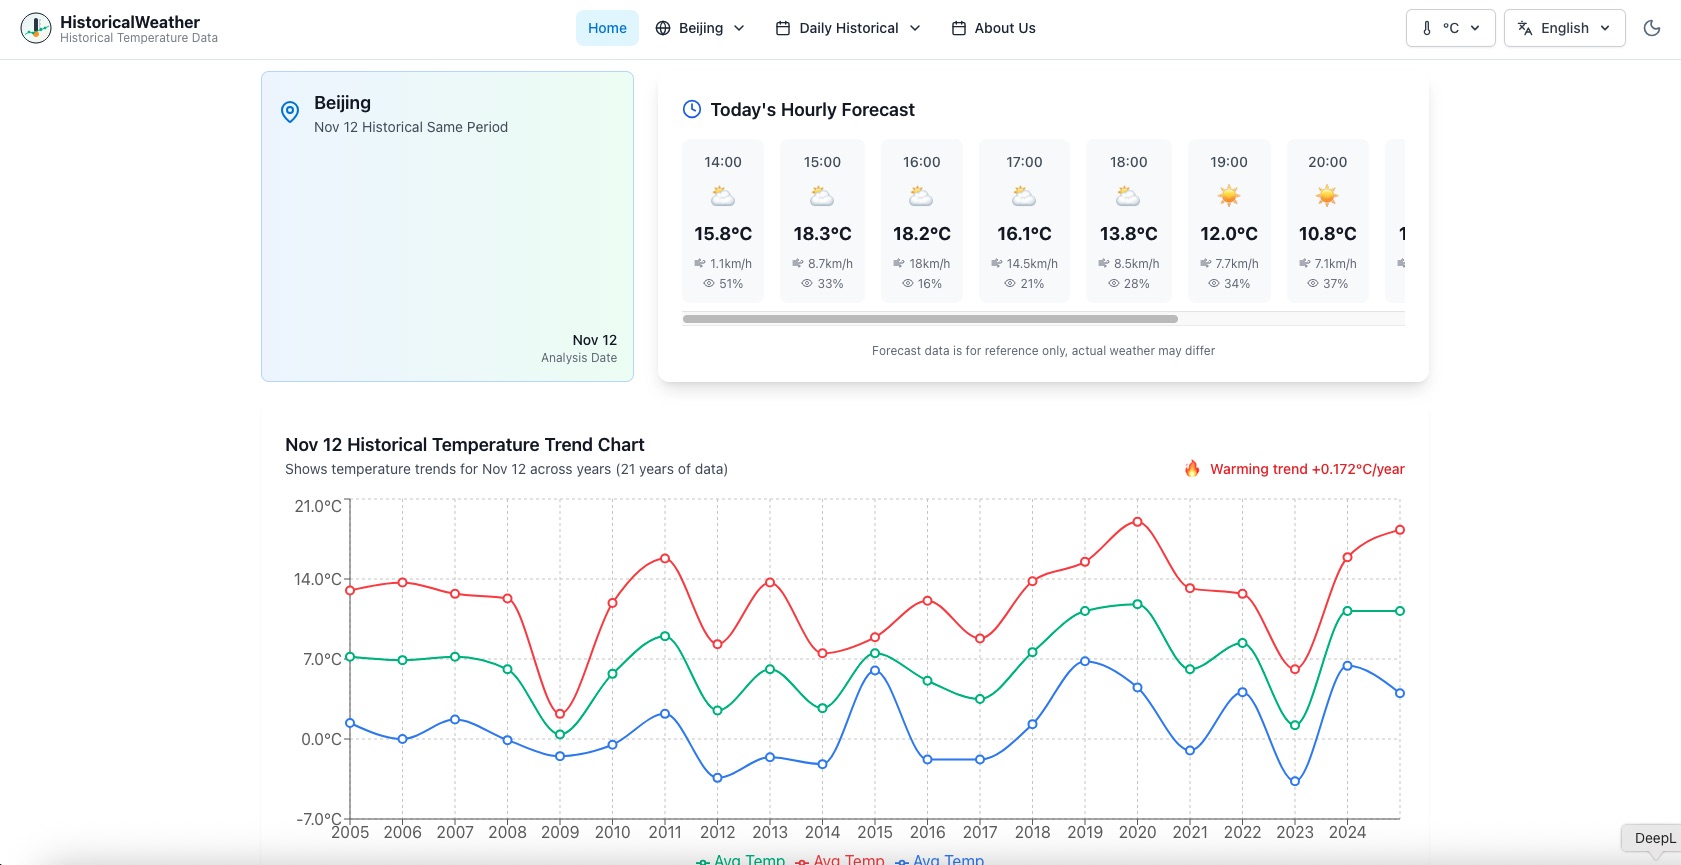The width and height of the screenshot is (1681, 865).
Task: Click the sun icon for 20:00
Action: click(x=1327, y=196)
